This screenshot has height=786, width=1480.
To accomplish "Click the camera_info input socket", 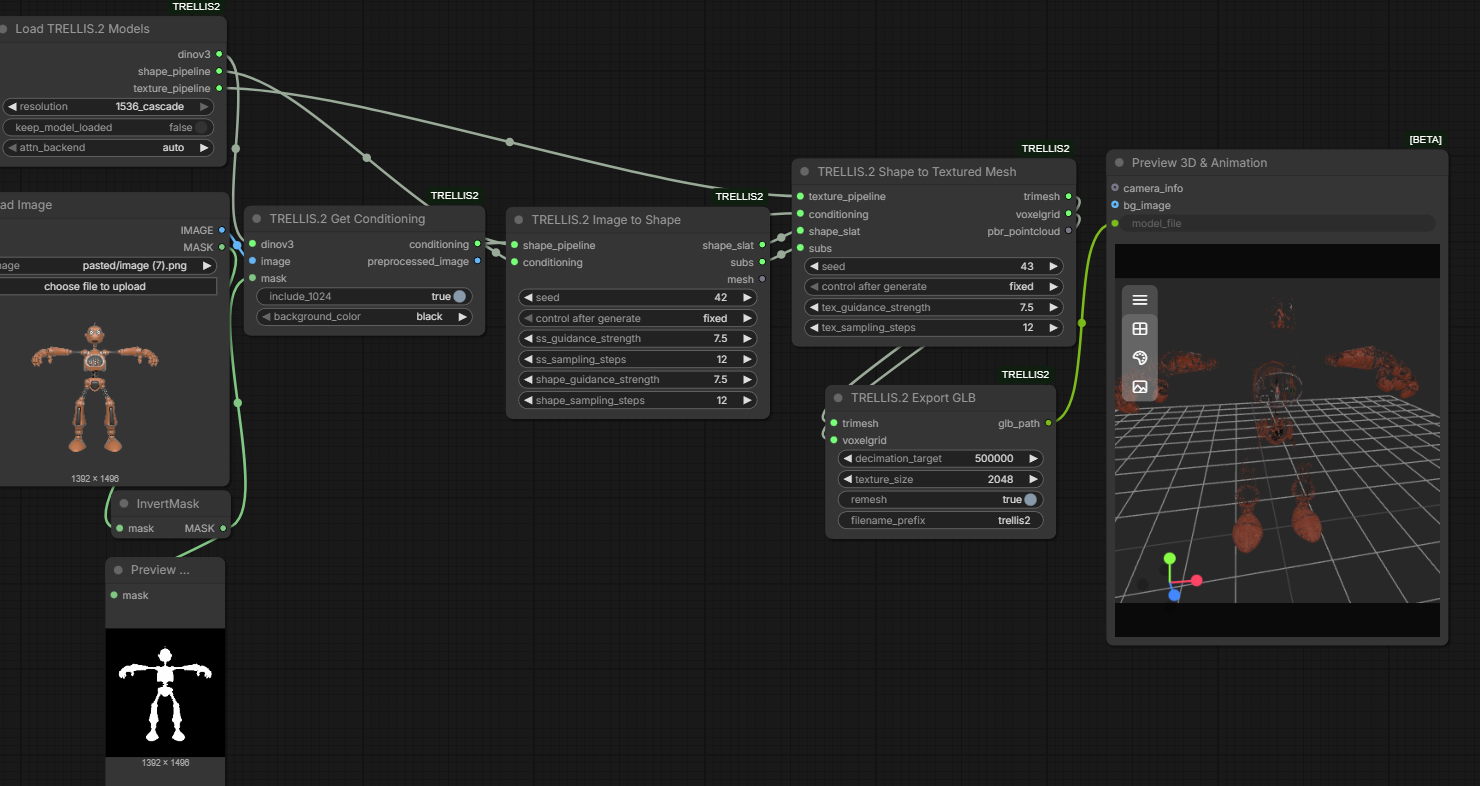I will tap(1115, 188).
